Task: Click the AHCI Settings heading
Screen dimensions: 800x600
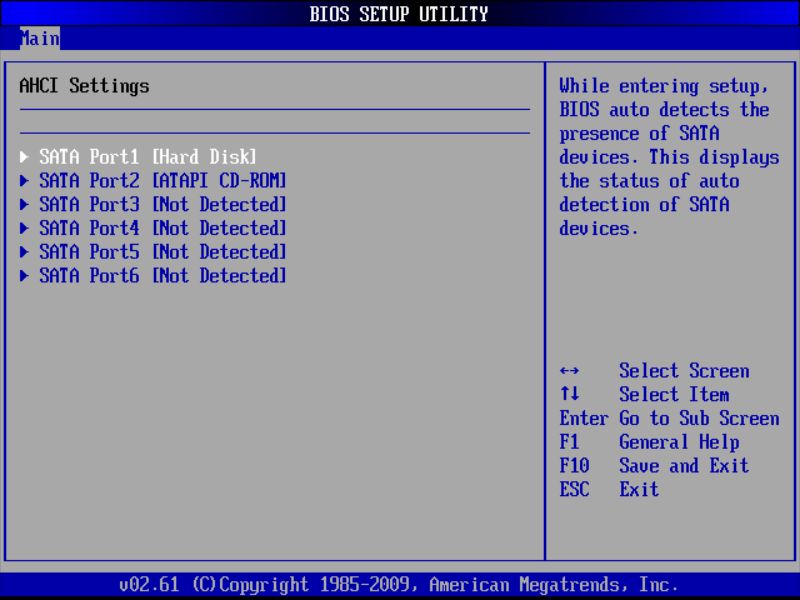Action: coord(84,86)
